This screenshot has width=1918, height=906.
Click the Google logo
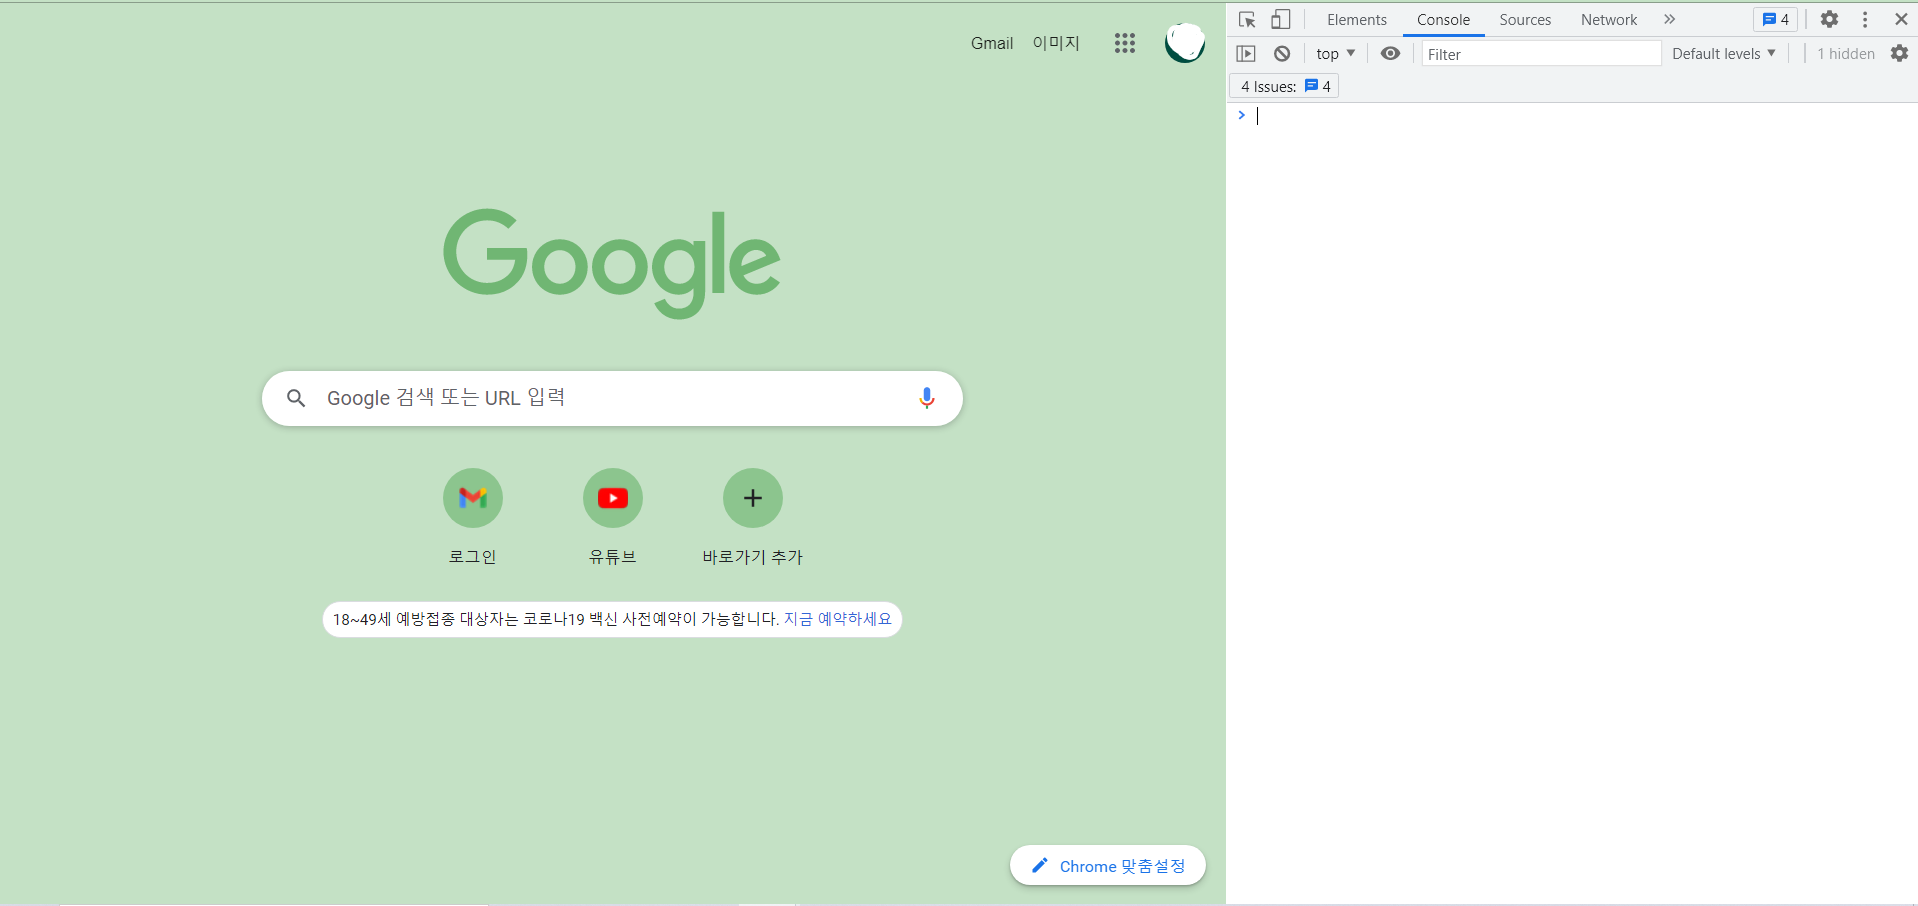pyautogui.click(x=611, y=263)
